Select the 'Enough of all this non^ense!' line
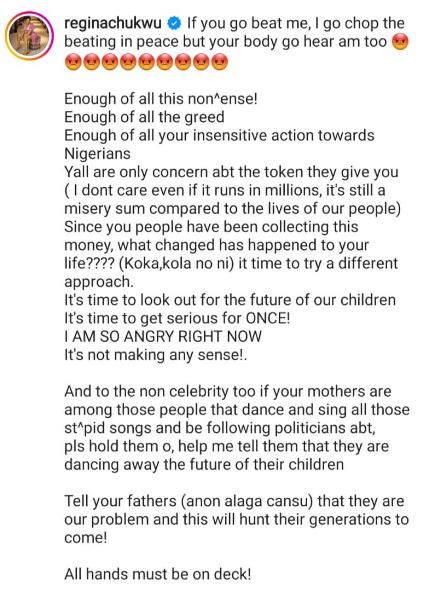Image resolution: width=447 pixels, height=589 pixels. [x=161, y=99]
